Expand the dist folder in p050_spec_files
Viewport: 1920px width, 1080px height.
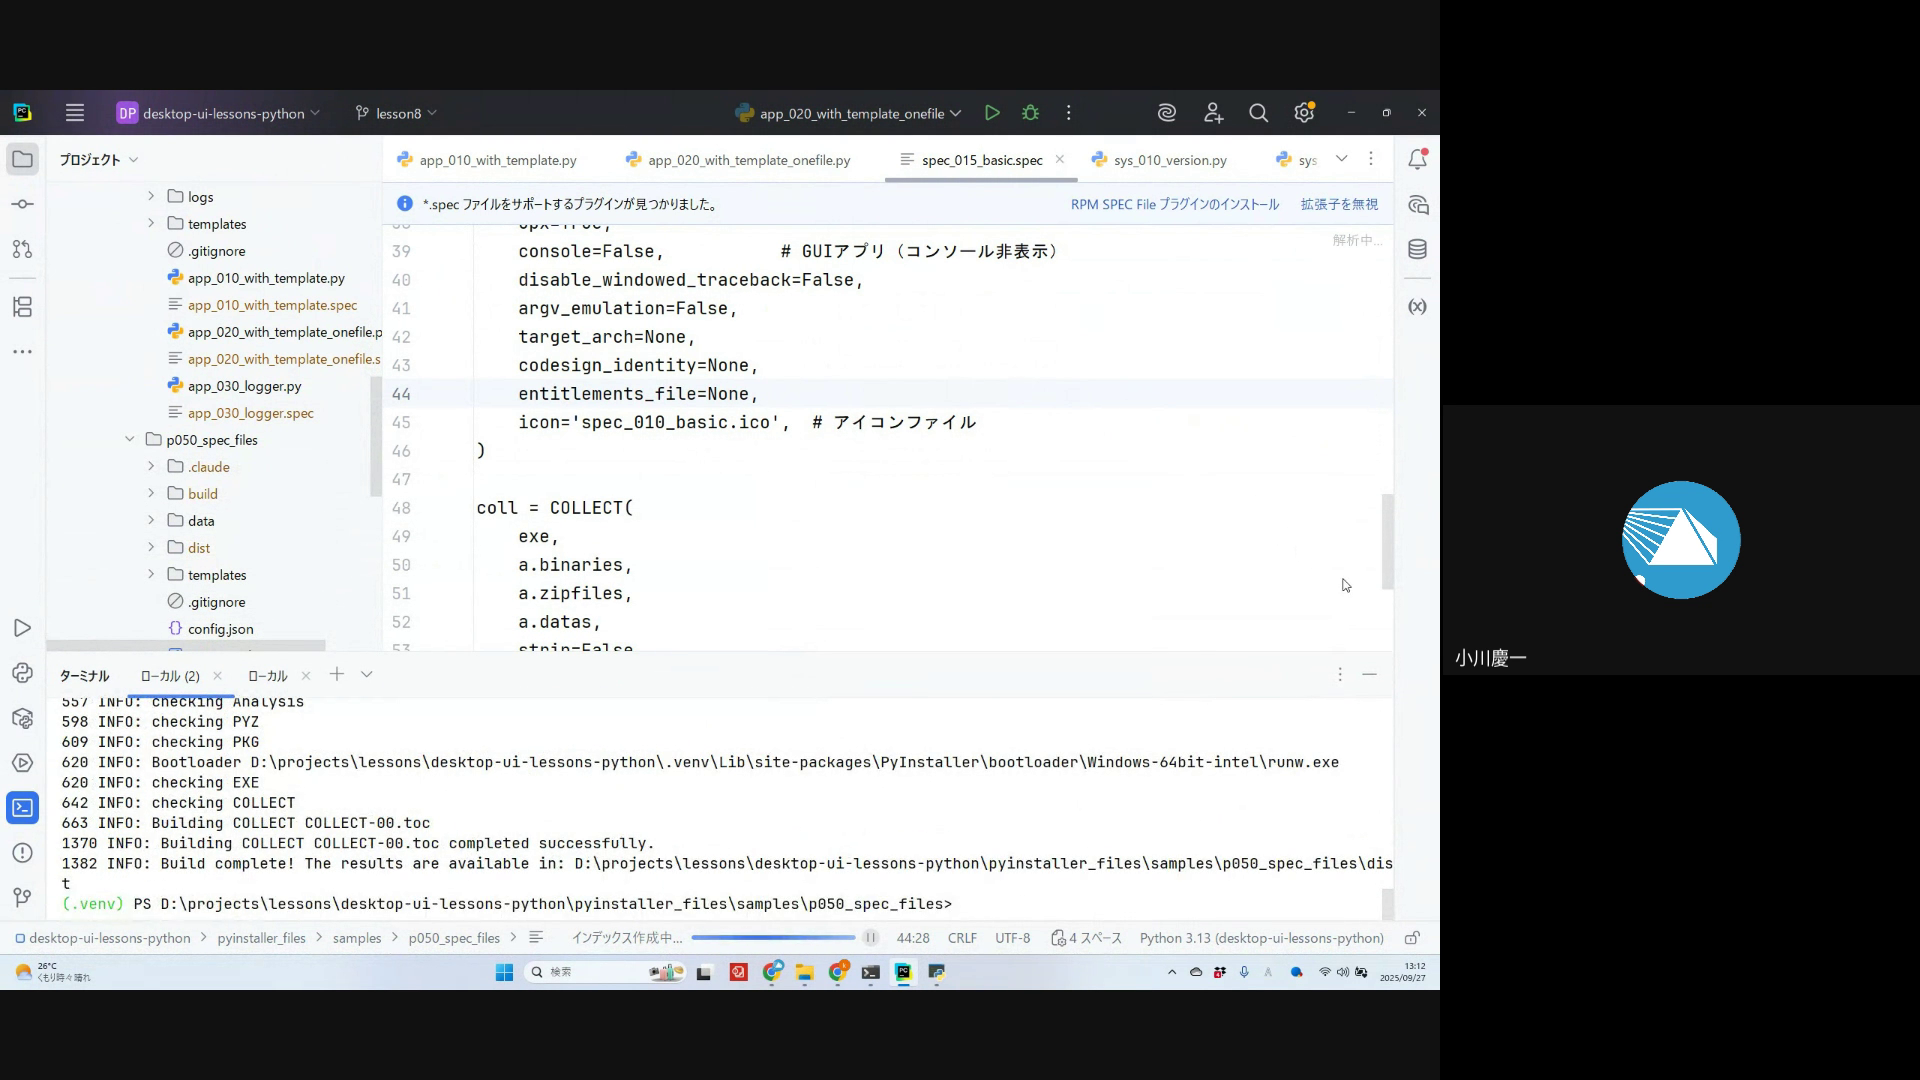151,548
